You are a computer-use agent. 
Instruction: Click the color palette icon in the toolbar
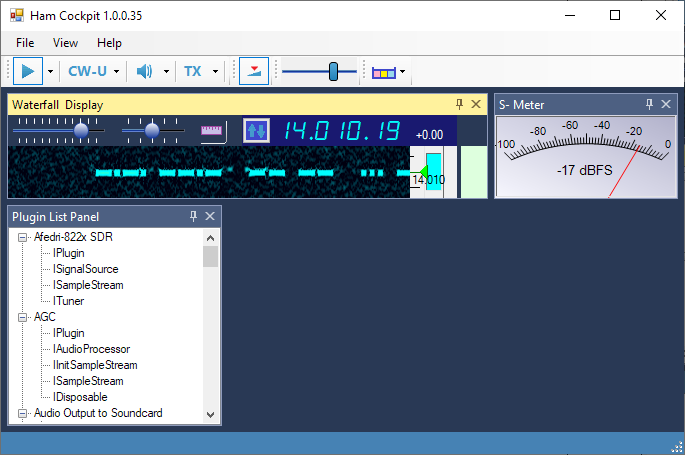383,72
